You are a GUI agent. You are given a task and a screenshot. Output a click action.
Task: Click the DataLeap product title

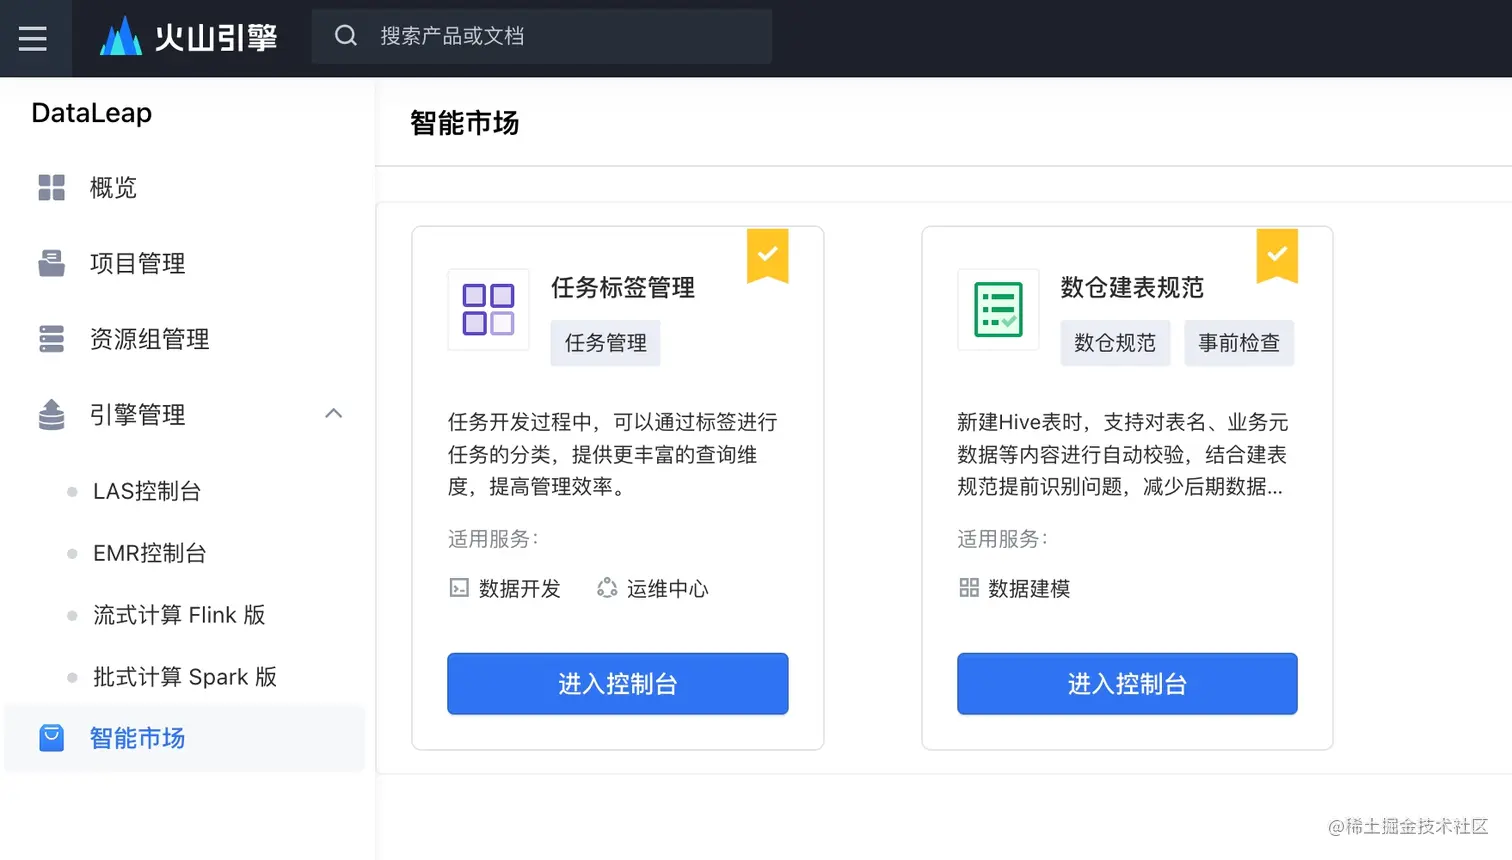point(92,113)
